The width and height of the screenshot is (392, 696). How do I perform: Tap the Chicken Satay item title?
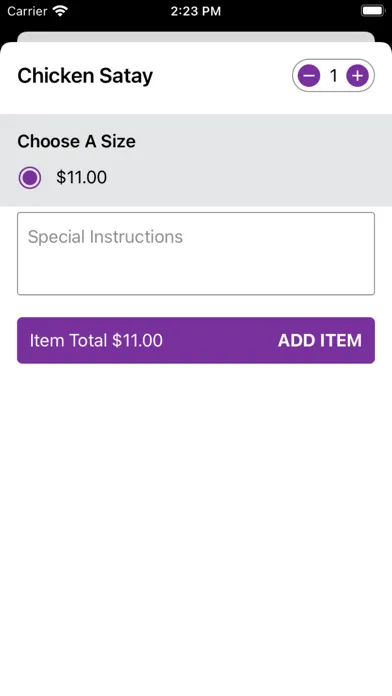(x=85, y=76)
